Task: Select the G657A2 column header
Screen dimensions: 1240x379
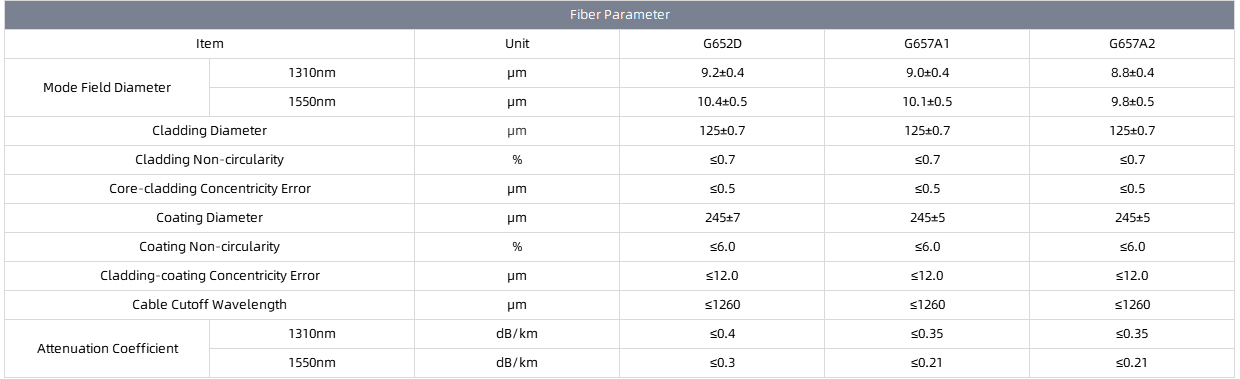Action: pos(1132,44)
